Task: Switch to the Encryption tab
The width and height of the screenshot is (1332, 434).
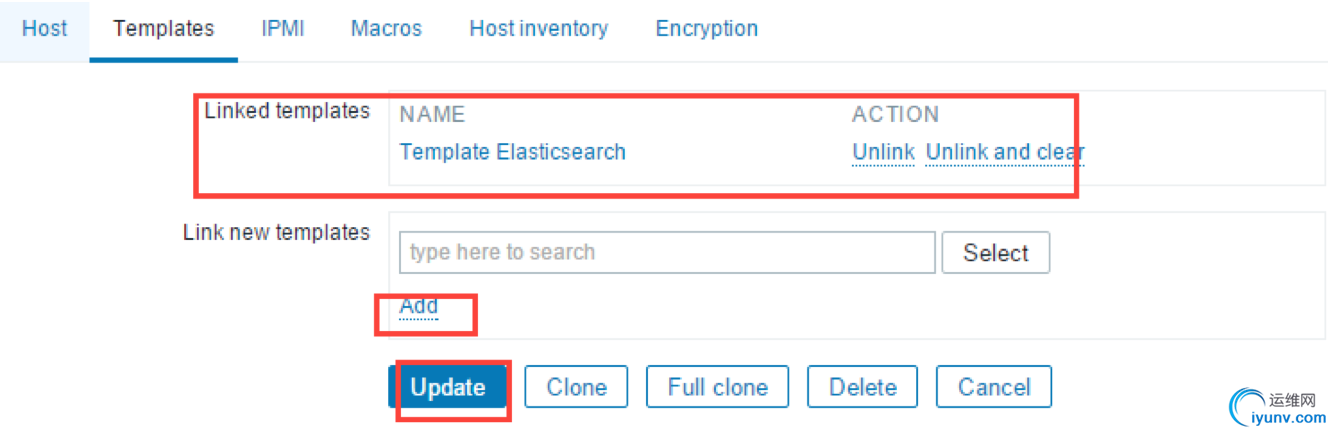Action: pos(706,29)
